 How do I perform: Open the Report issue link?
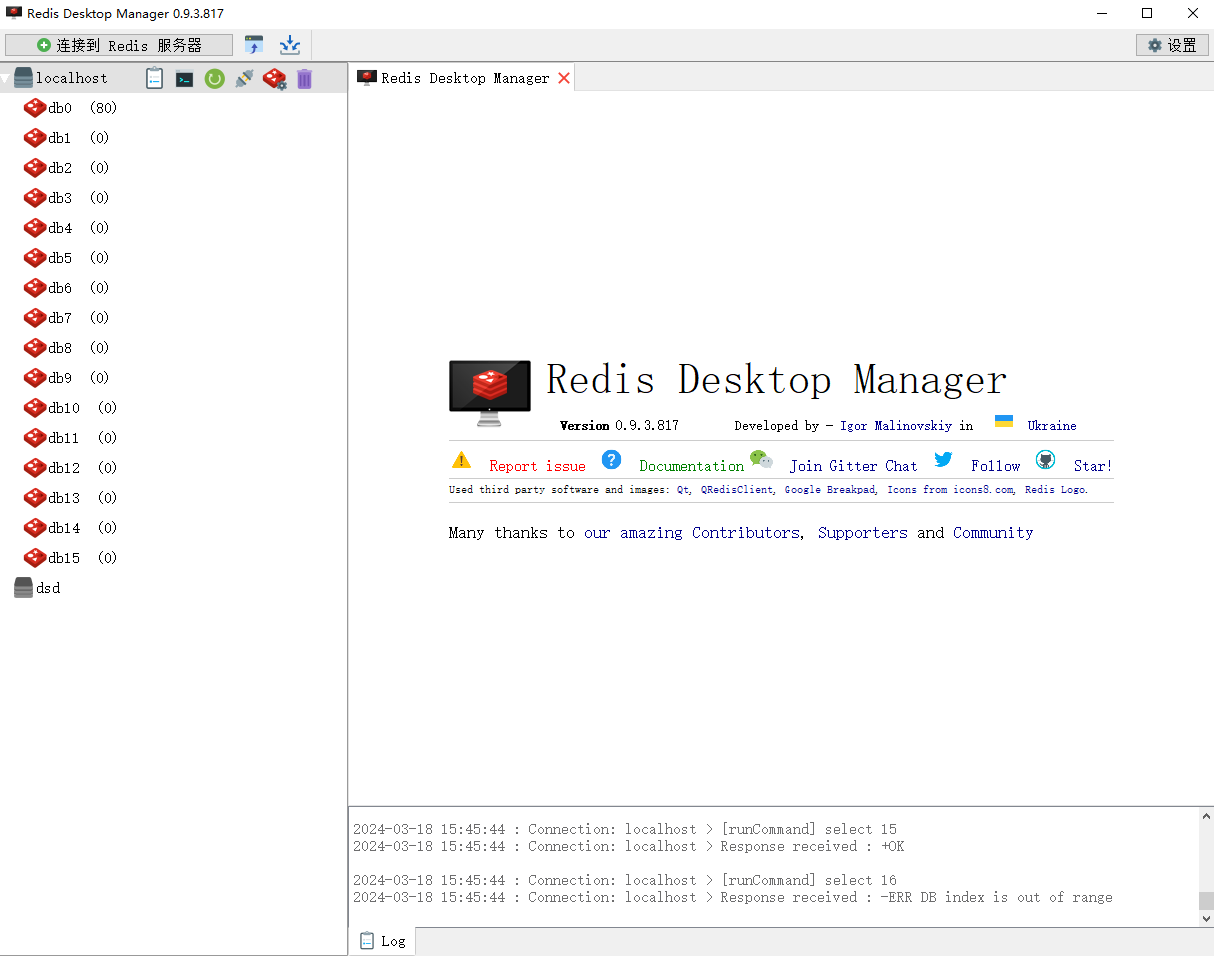click(537, 466)
